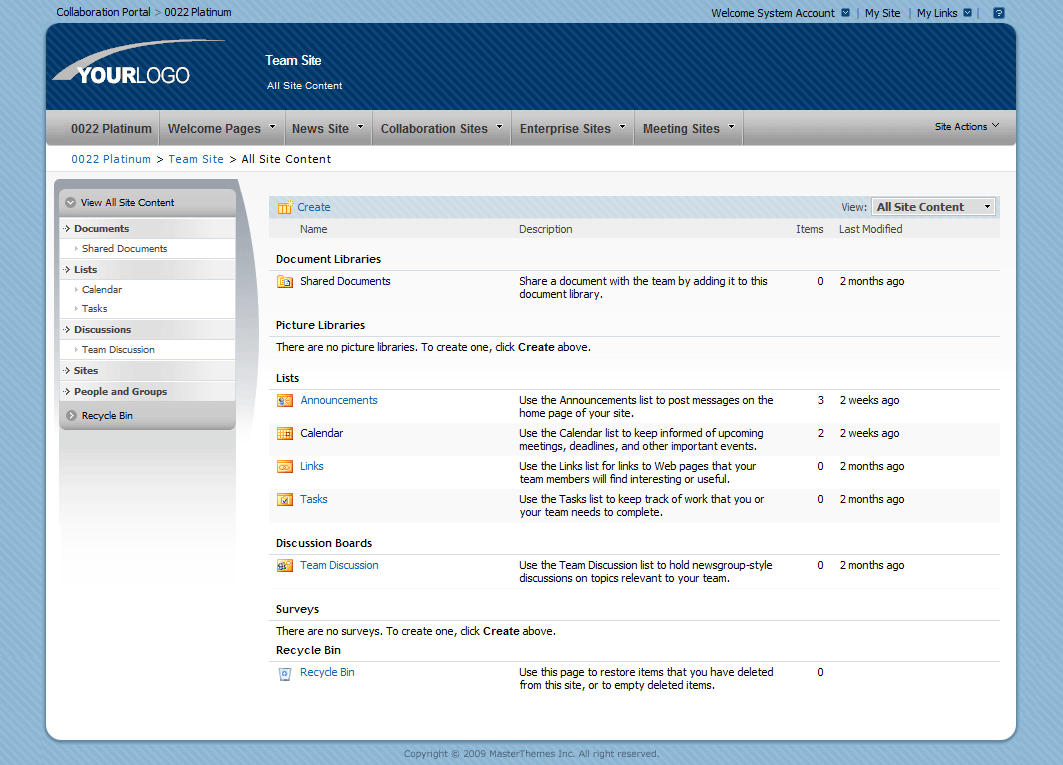
Task: Click the Shared Documents library icon
Action: (285, 282)
